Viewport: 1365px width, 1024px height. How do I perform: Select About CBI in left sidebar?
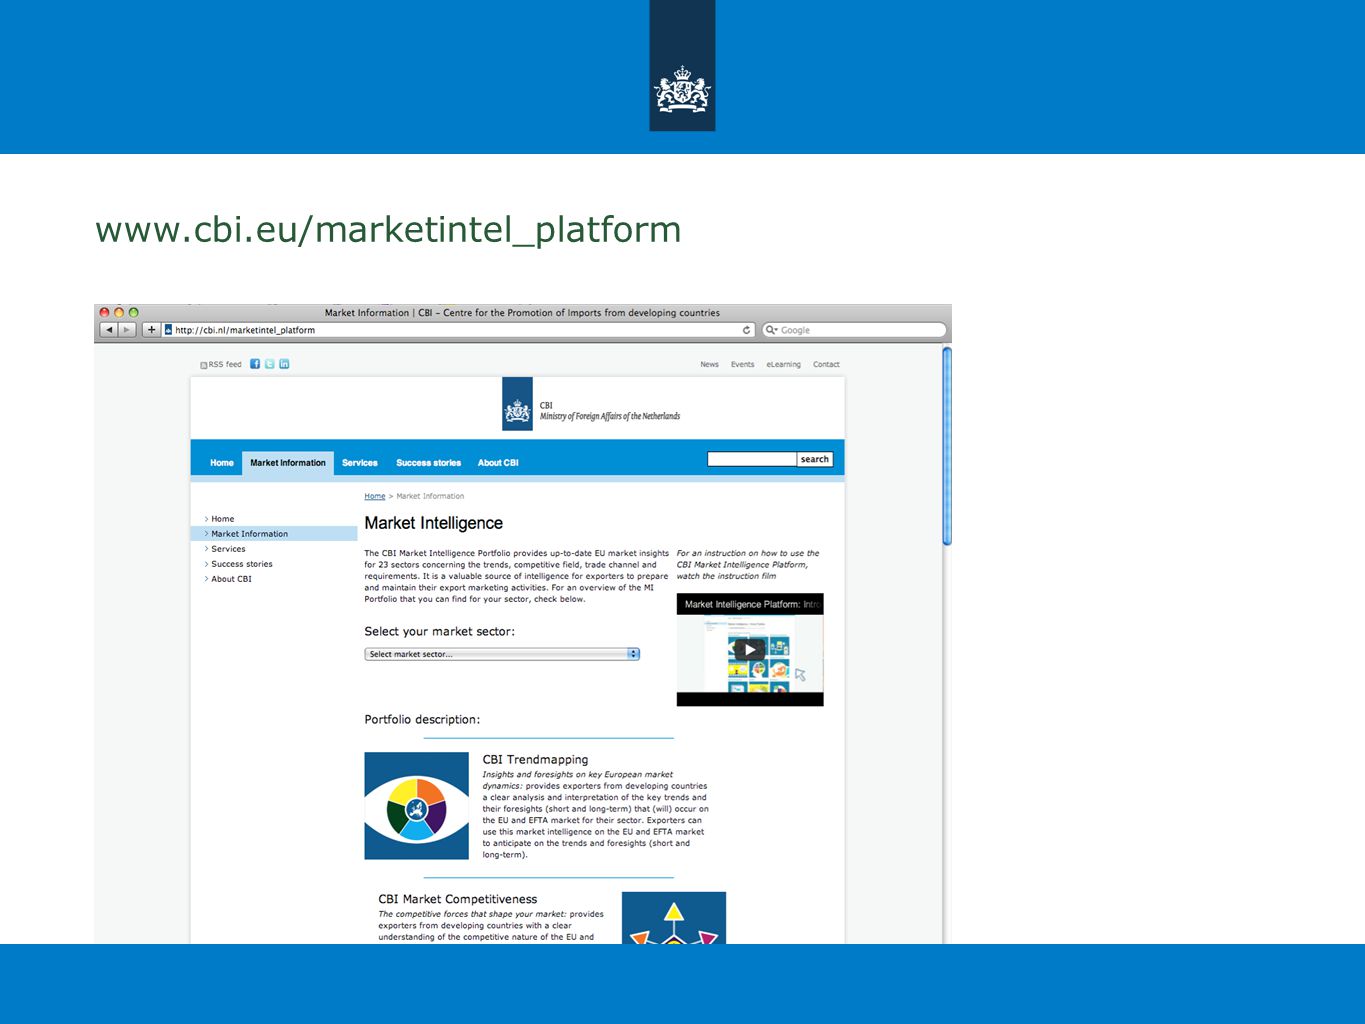pyautogui.click(x=231, y=579)
